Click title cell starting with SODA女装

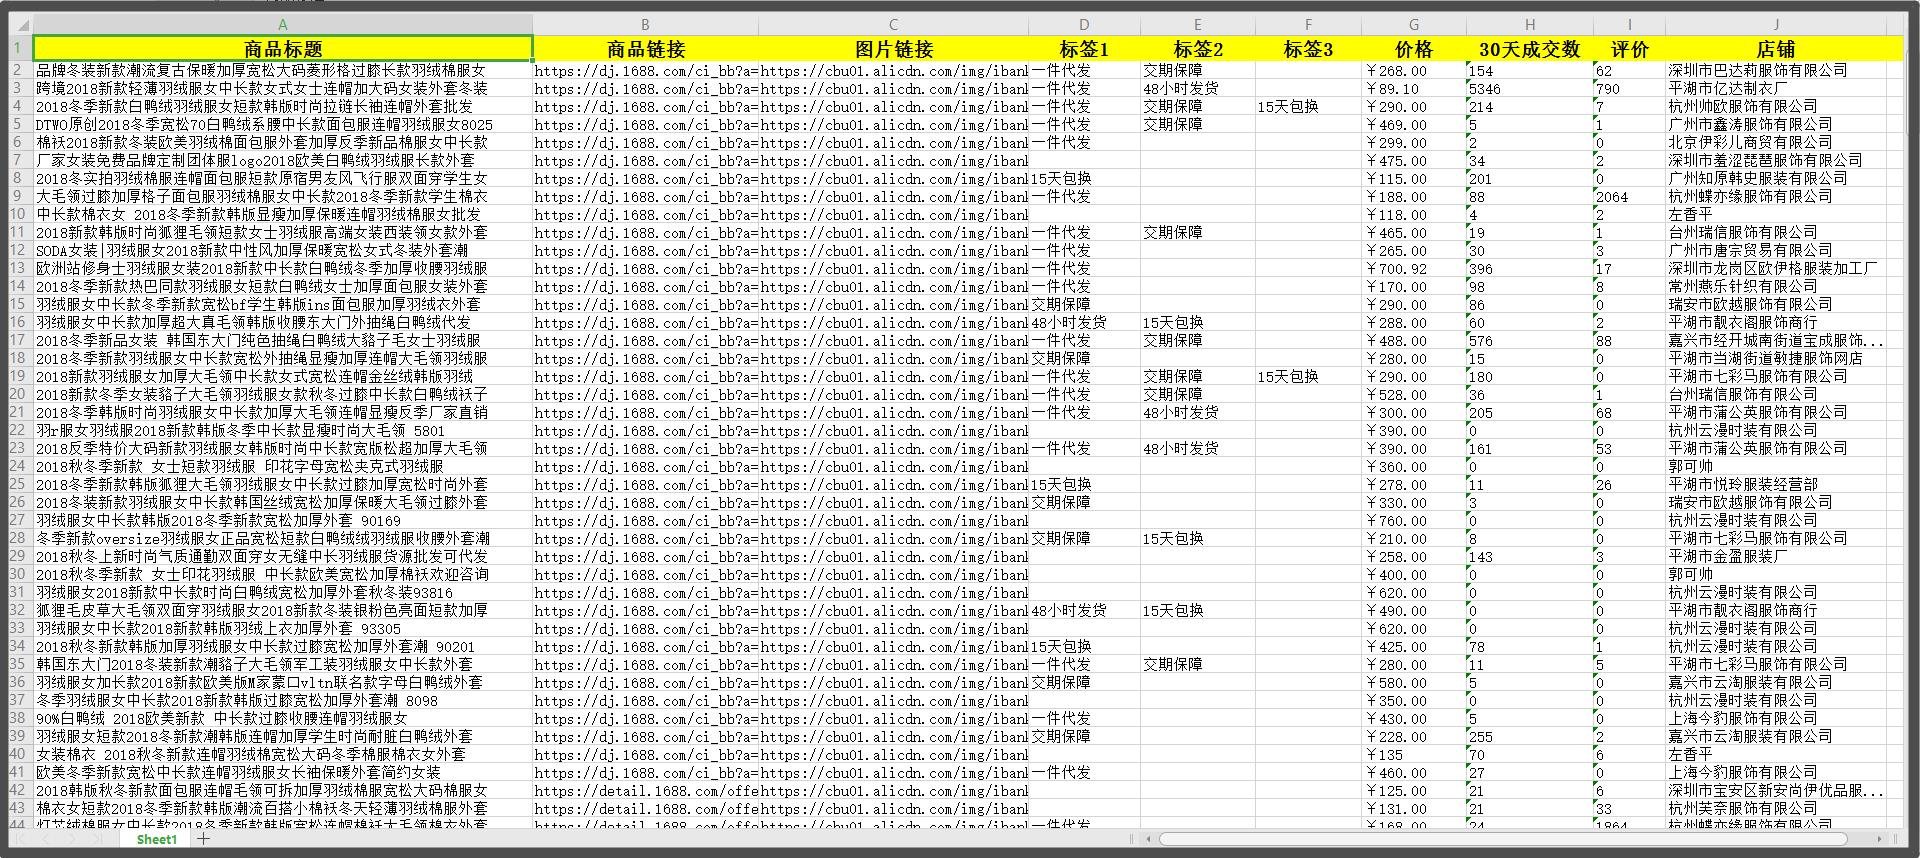click(x=283, y=250)
